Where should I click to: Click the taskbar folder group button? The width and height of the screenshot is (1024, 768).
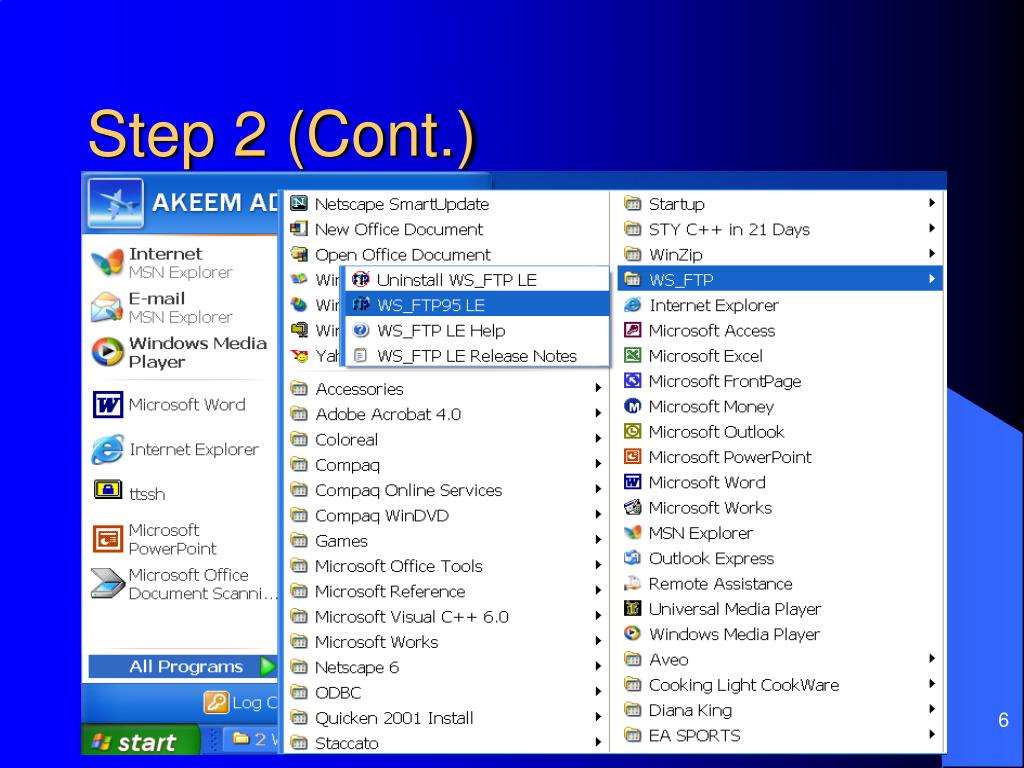252,740
